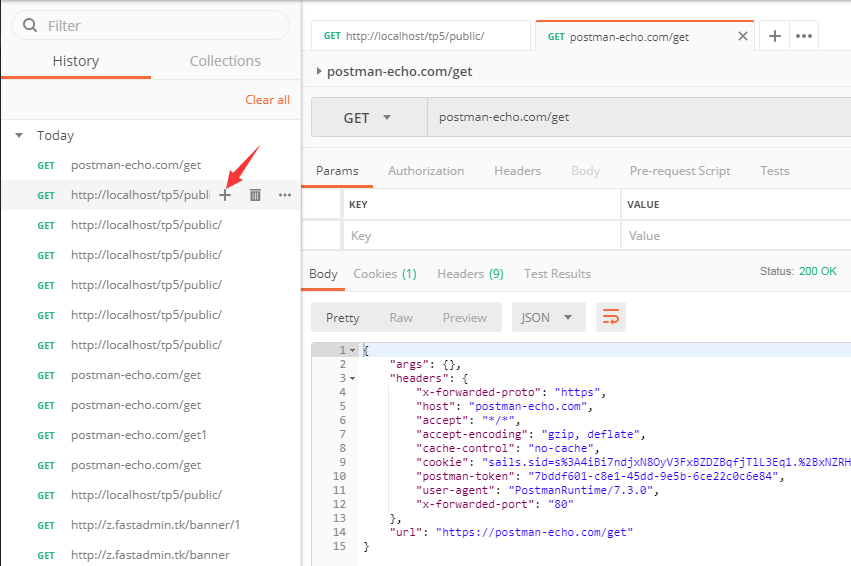Open the JSON format dropdown
Image resolution: width=851 pixels, height=566 pixels.
pyautogui.click(x=548, y=317)
